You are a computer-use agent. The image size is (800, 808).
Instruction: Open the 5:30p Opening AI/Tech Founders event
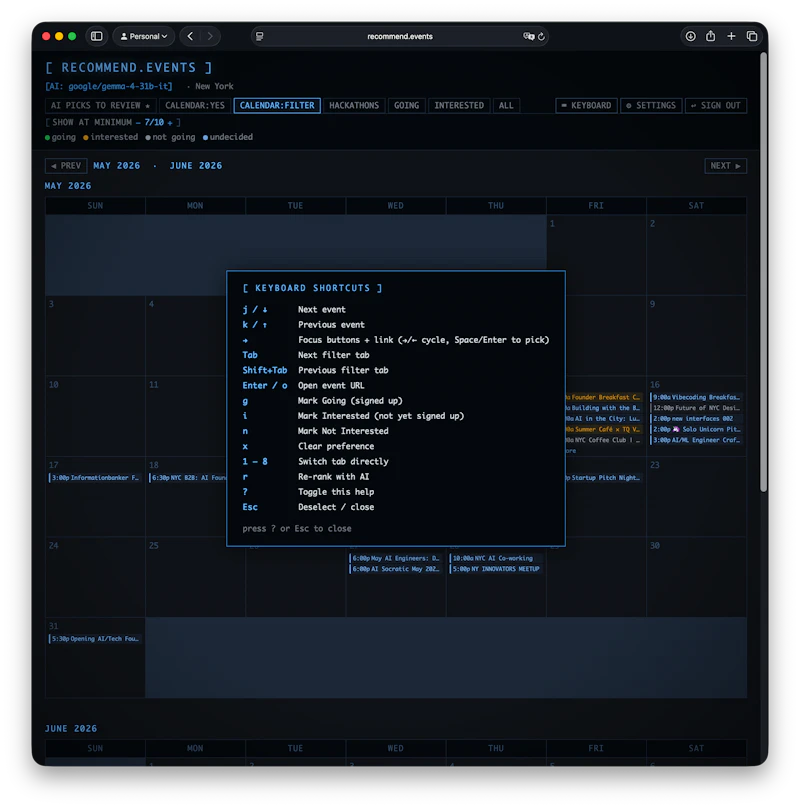[x=95, y=639]
